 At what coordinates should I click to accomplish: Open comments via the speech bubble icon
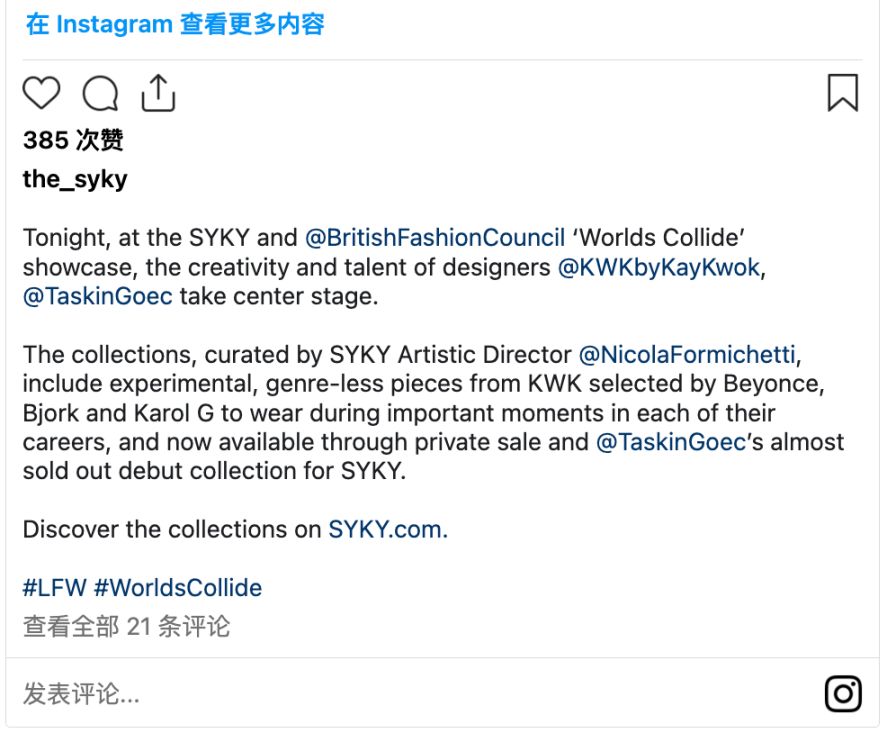point(100,93)
